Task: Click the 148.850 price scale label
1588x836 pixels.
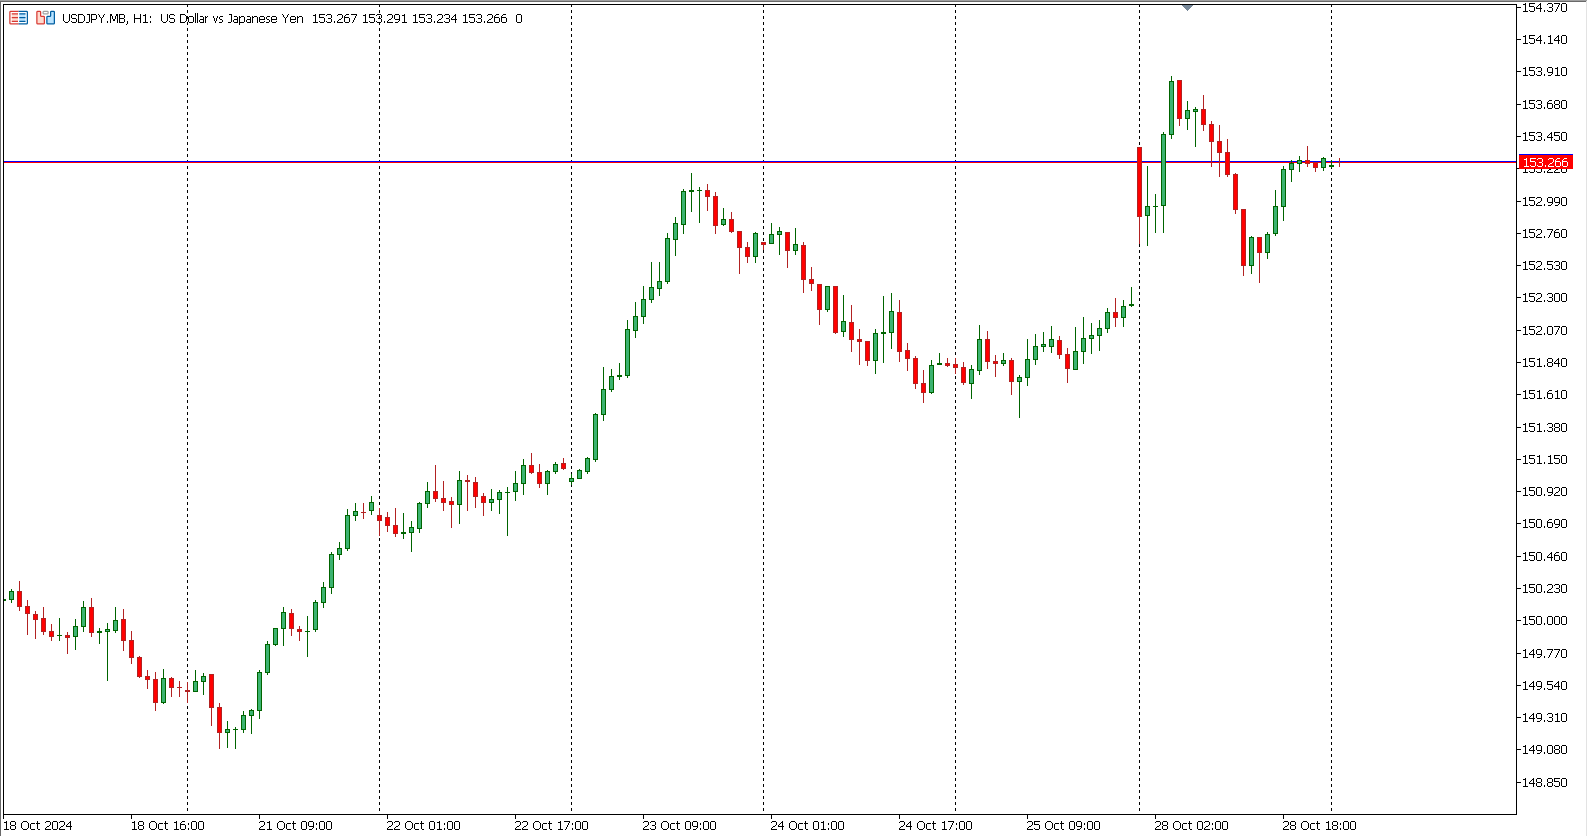Action: 1545,782
